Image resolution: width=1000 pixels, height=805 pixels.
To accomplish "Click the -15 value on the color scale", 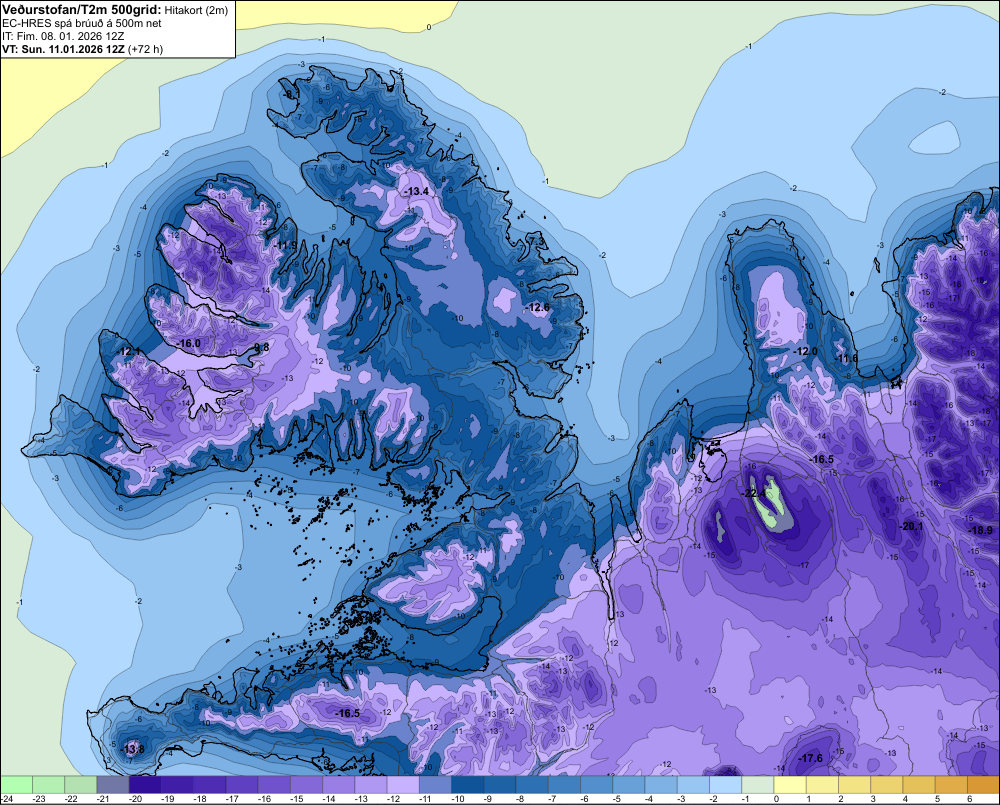I will tap(297, 799).
